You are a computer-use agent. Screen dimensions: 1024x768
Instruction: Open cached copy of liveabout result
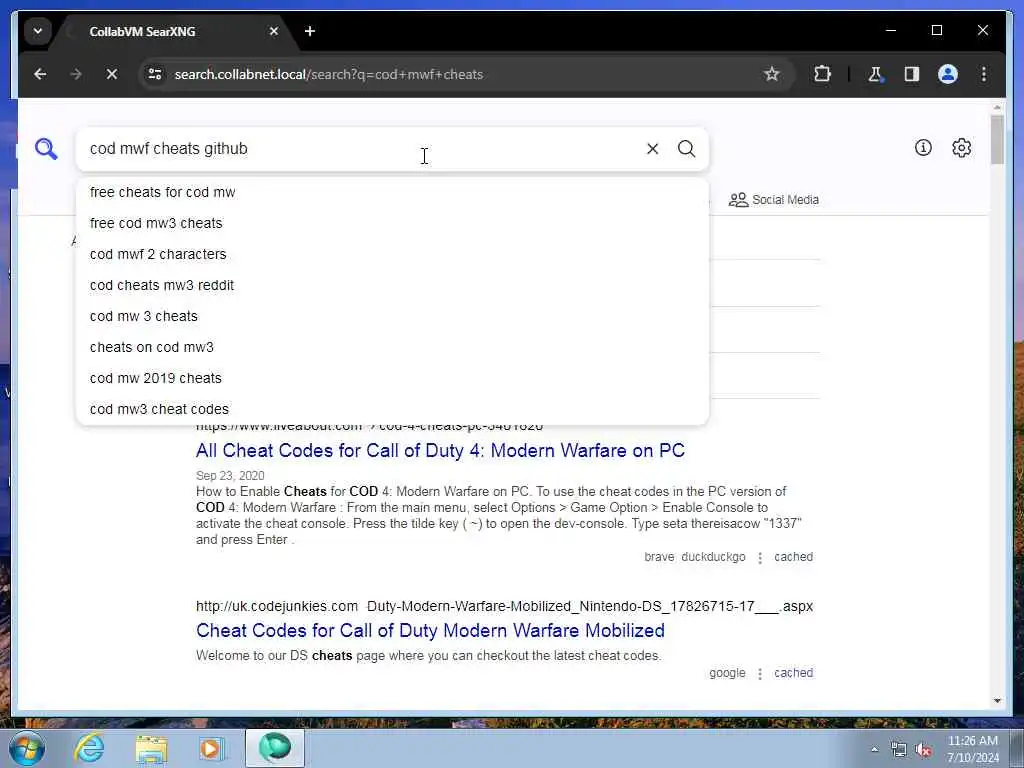click(x=793, y=557)
